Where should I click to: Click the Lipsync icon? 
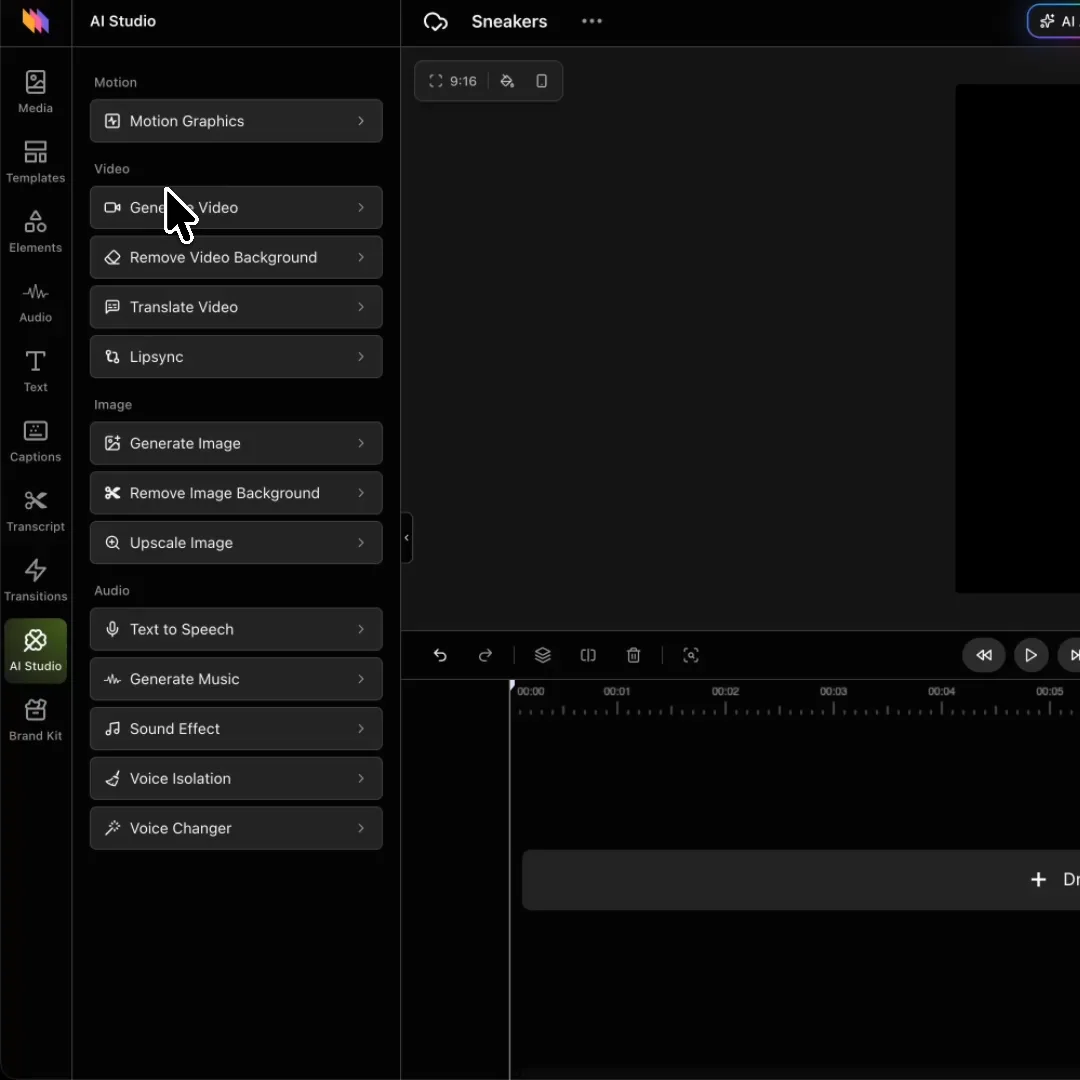pyautogui.click(x=112, y=357)
